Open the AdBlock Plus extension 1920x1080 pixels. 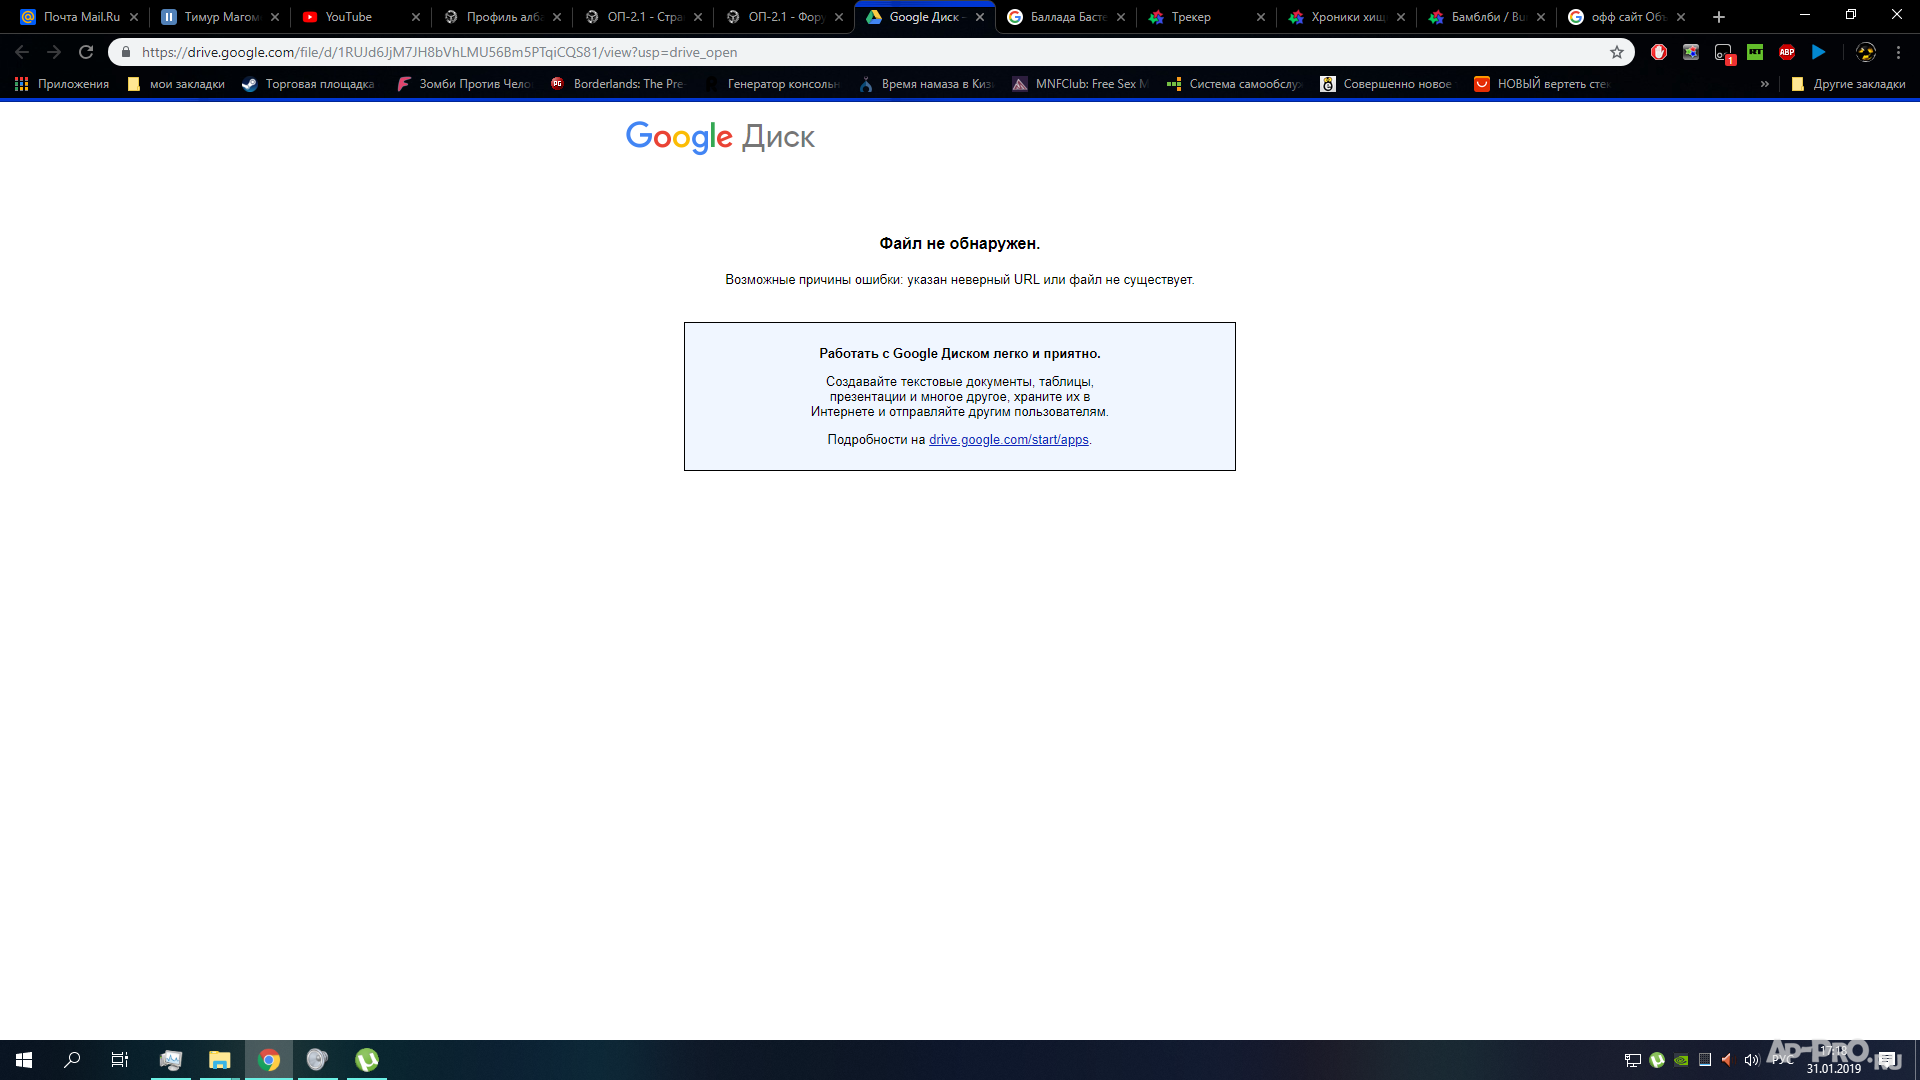click(x=1787, y=52)
